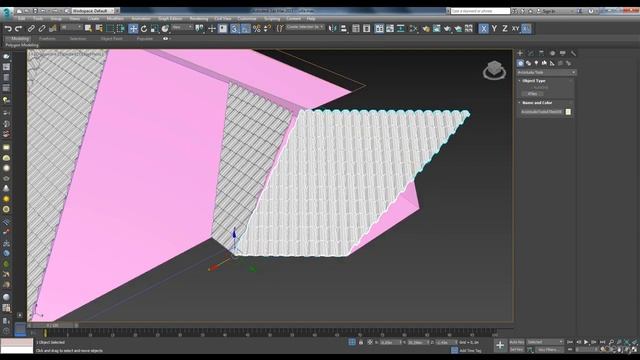640x360 pixels.
Task: Click the ViewCube in the viewport
Action: click(x=494, y=70)
